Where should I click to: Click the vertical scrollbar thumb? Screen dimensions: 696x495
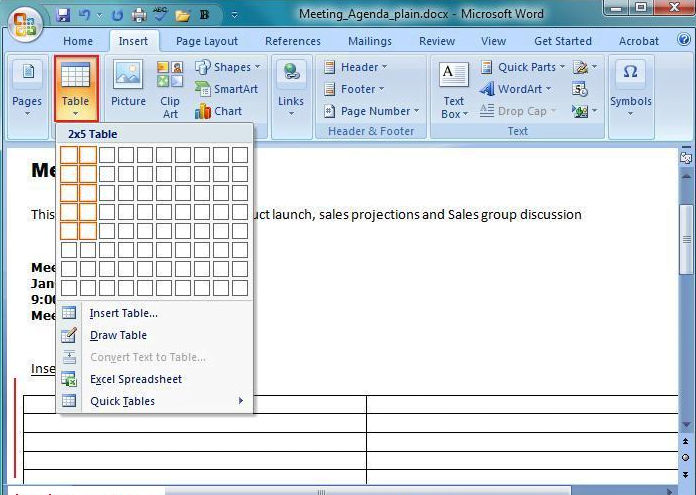(x=686, y=240)
